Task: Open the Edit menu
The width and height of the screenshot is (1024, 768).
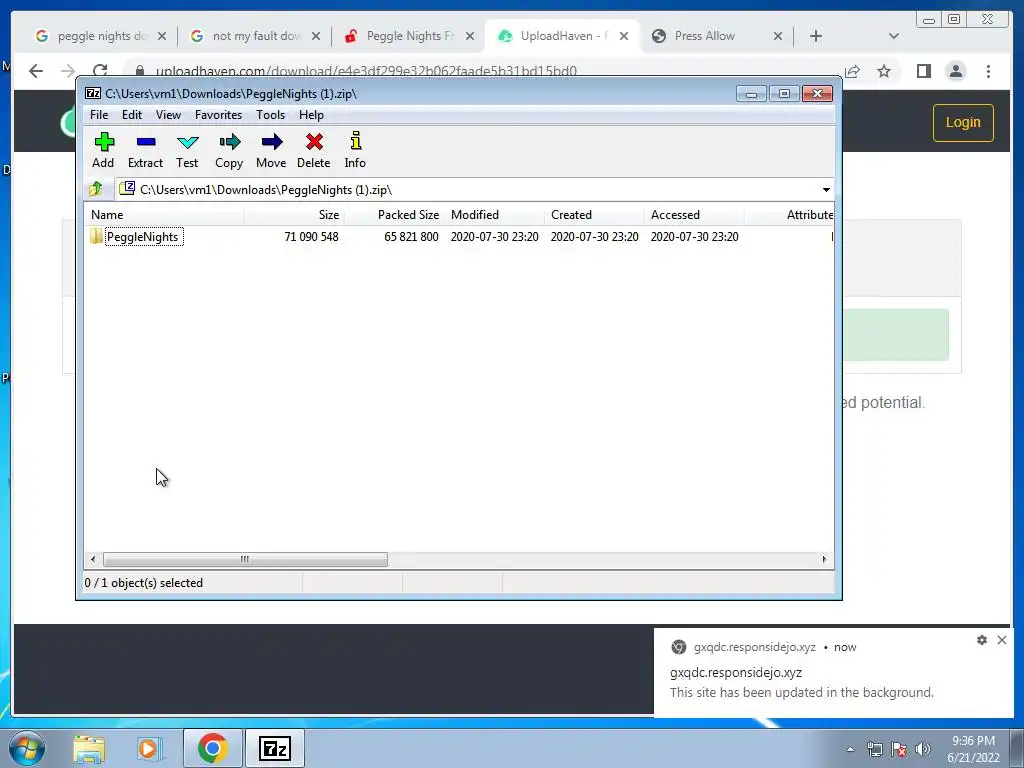Action: pyautogui.click(x=132, y=115)
